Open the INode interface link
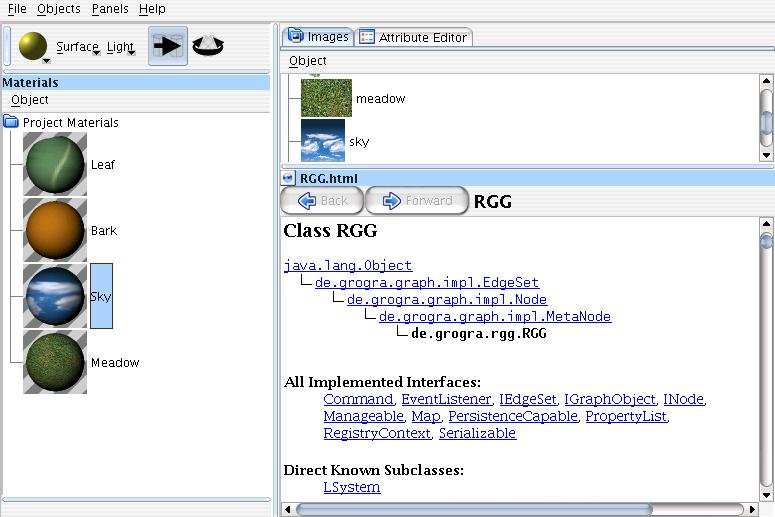The image size is (775, 517). tap(684, 399)
